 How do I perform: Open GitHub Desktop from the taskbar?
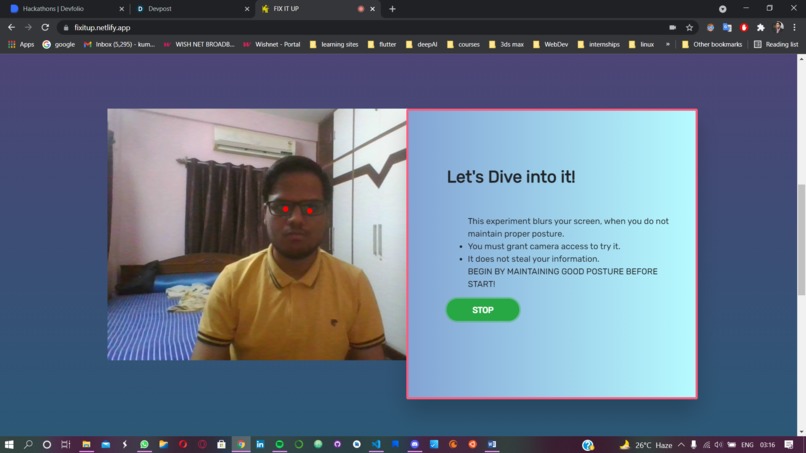tap(337, 444)
